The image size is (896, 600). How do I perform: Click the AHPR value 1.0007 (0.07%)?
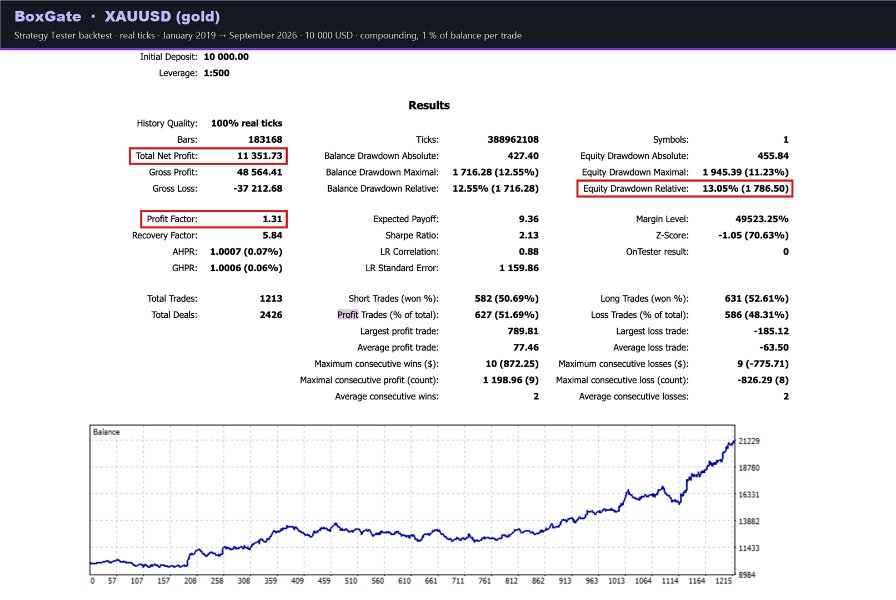(x=246, y=251)
